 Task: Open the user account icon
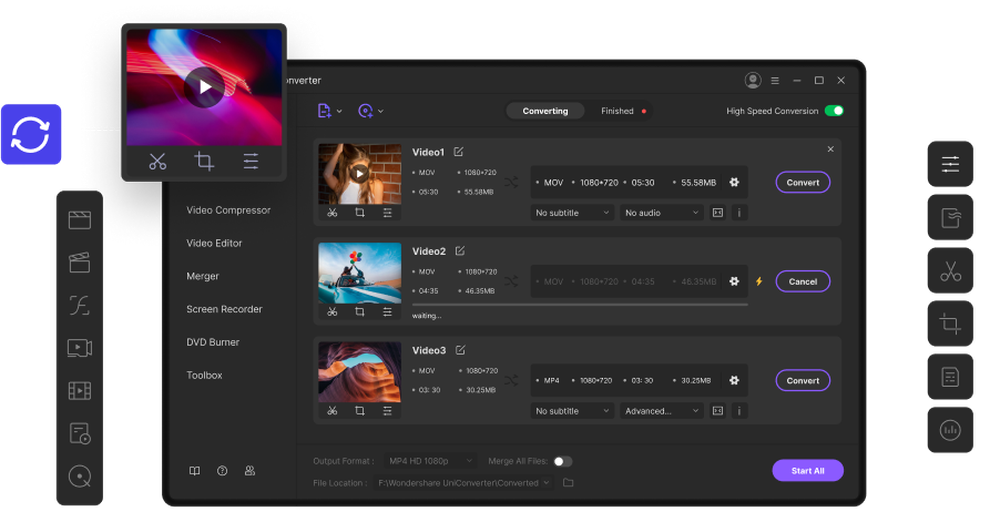coord(753,80)
